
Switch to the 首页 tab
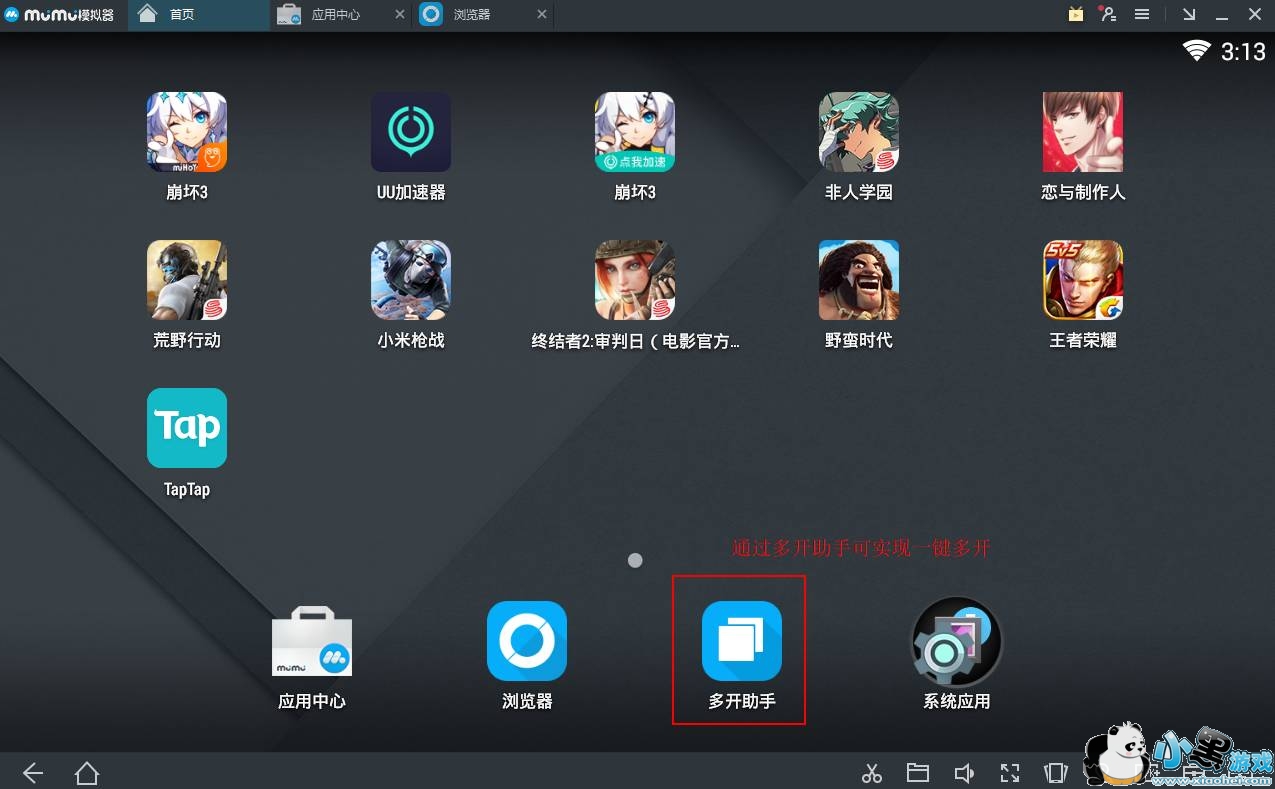coord(199,15)
